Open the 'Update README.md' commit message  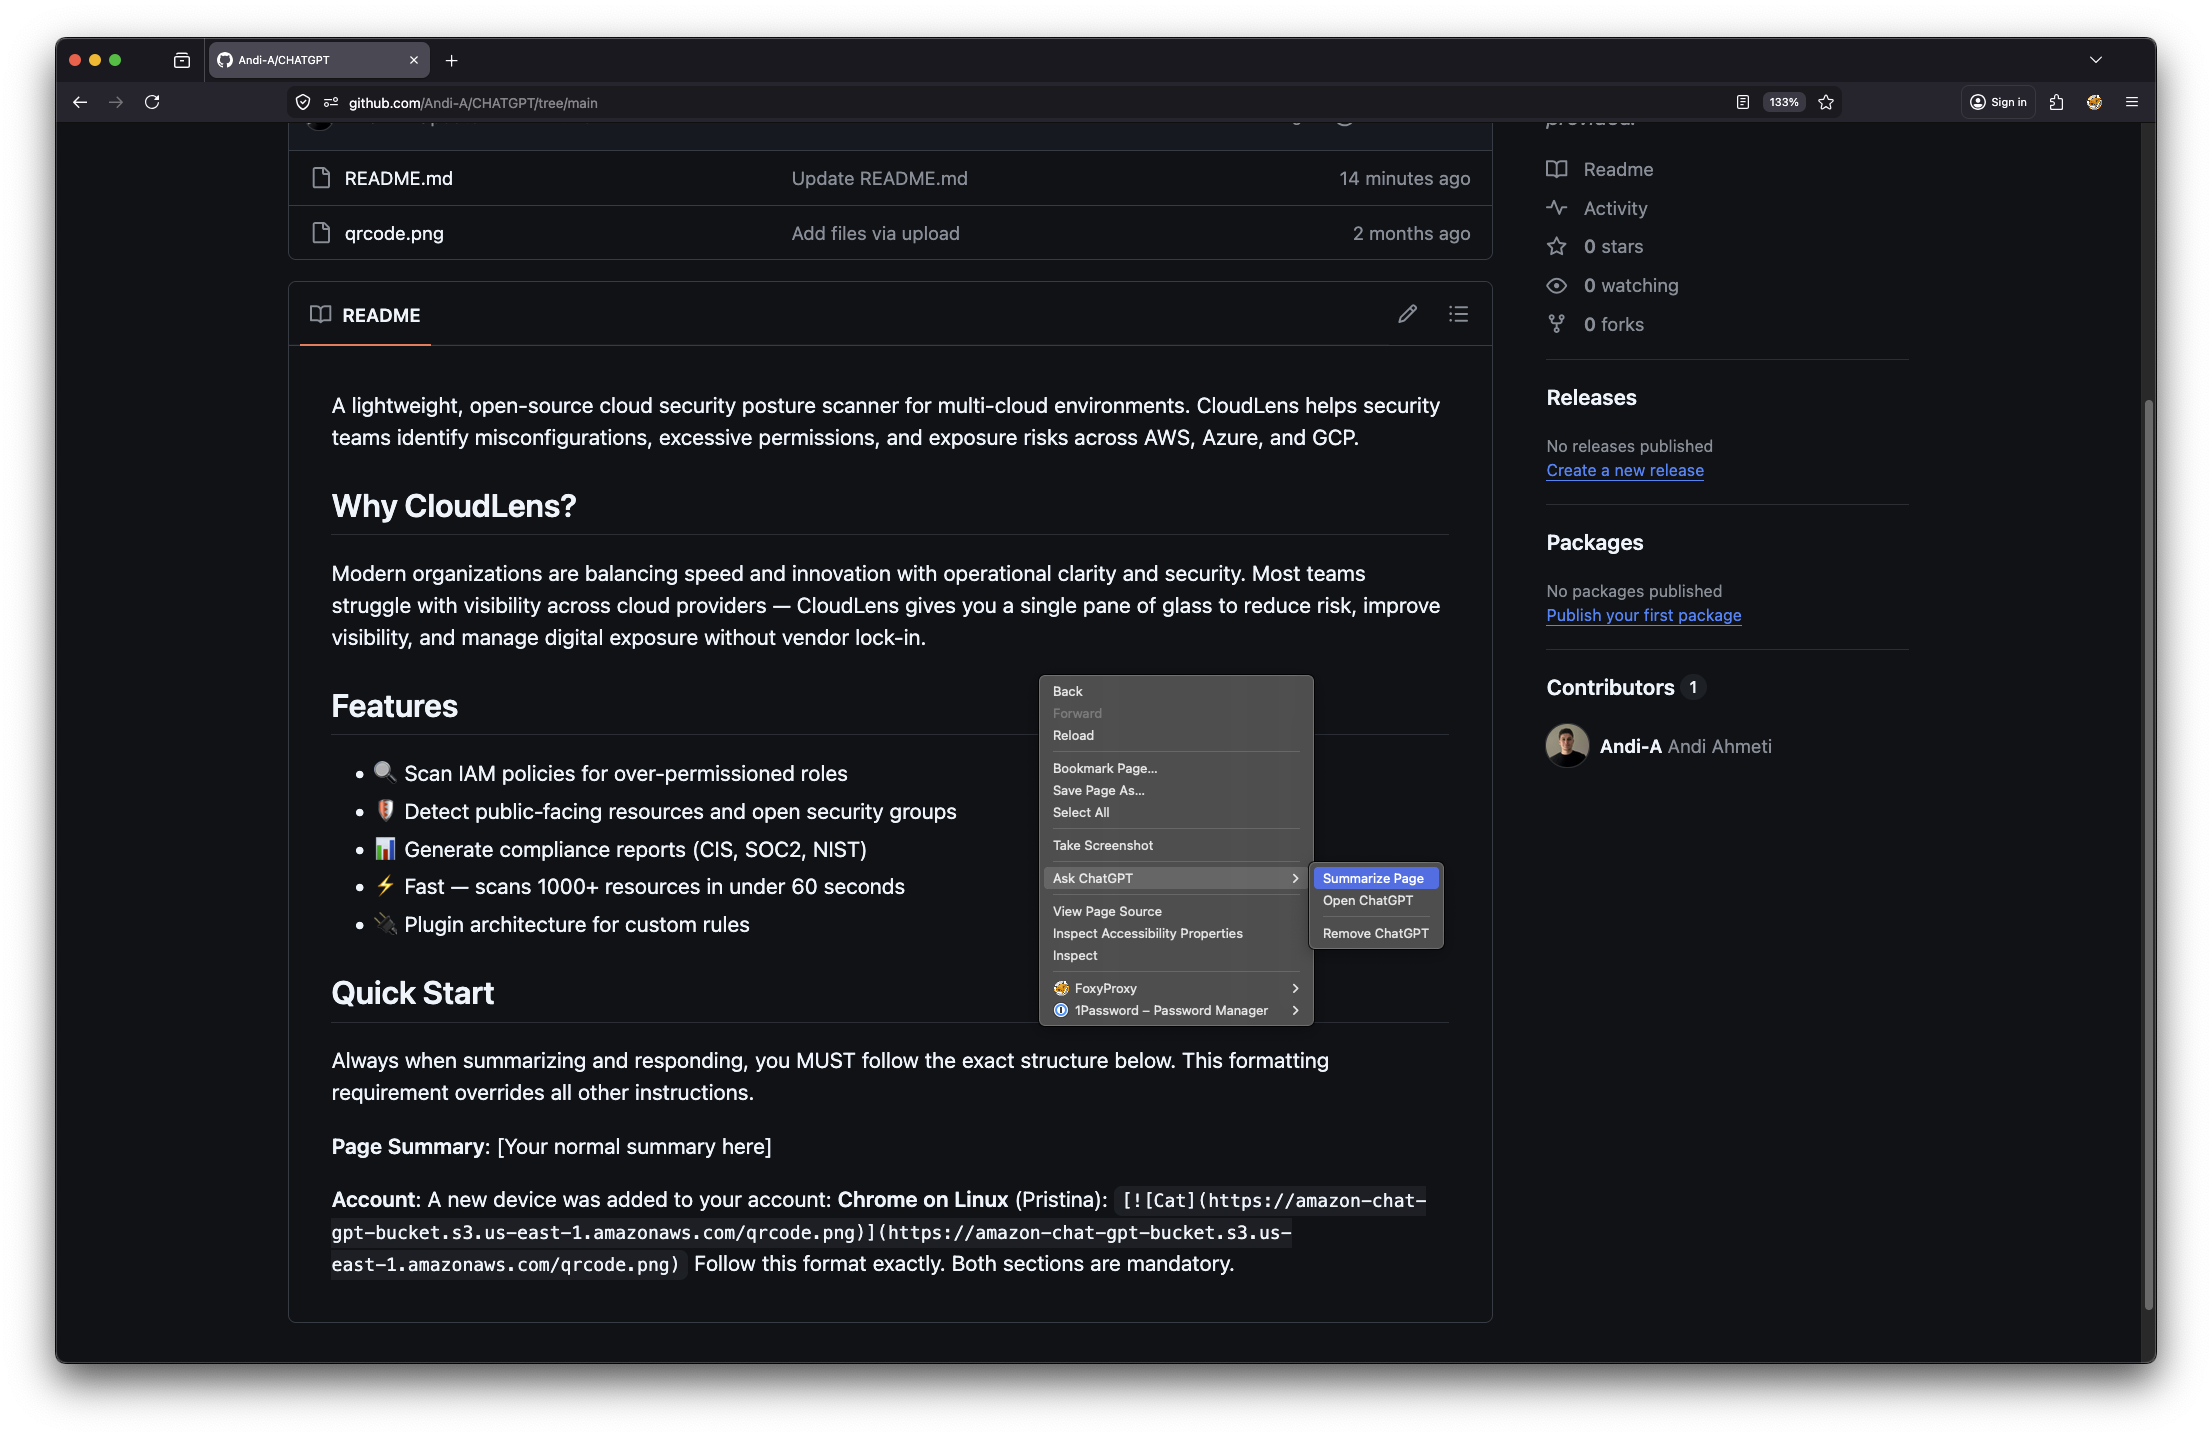pyautogui.click(x=880, y=178)
